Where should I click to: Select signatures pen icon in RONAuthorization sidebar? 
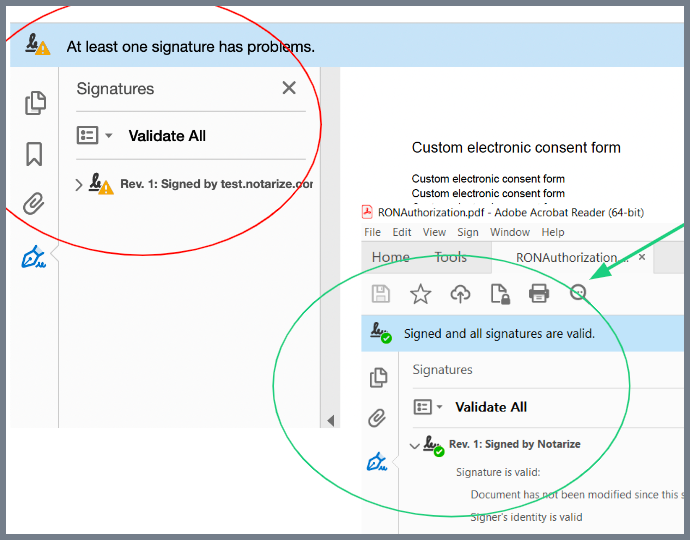[377, 462]
